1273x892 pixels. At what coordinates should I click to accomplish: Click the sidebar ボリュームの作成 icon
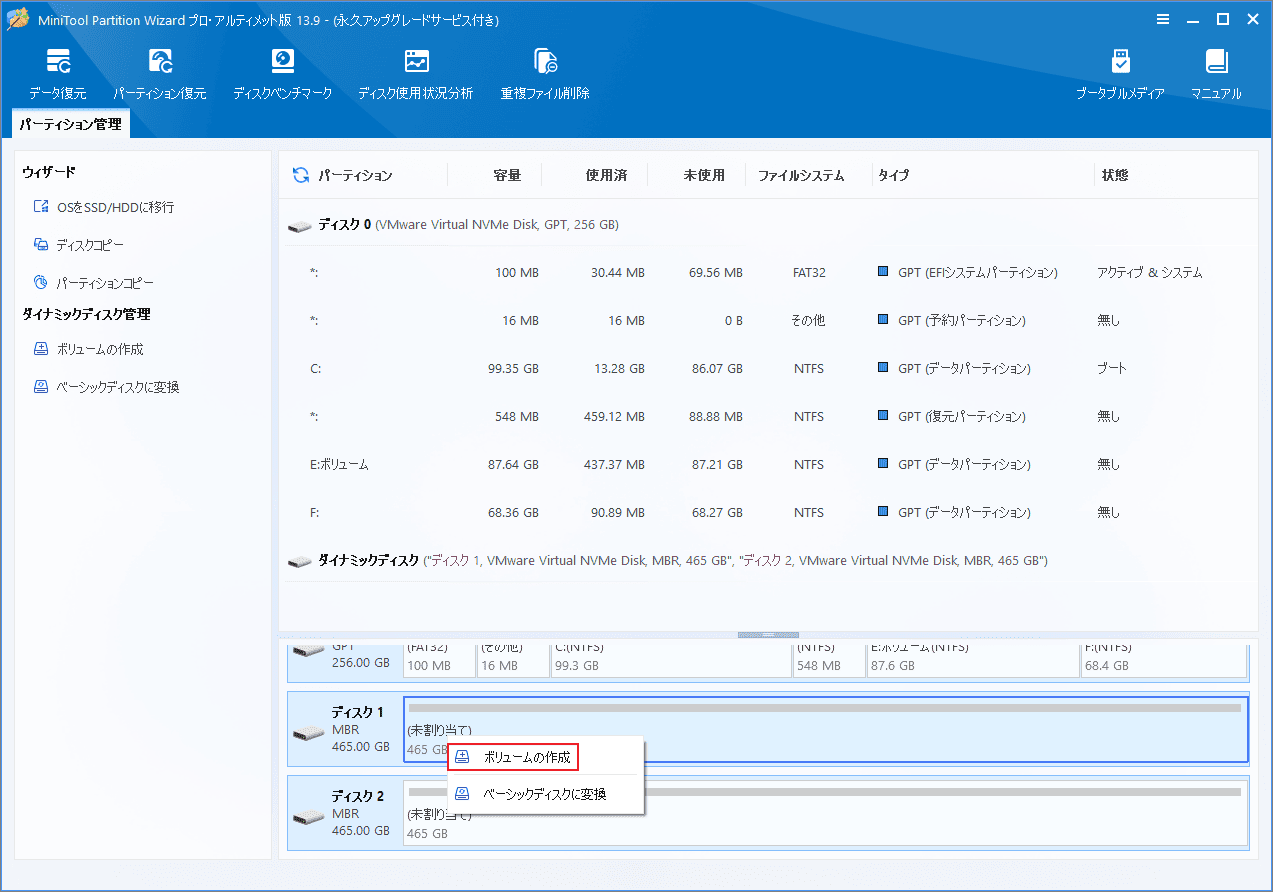[x=41, y=349]
